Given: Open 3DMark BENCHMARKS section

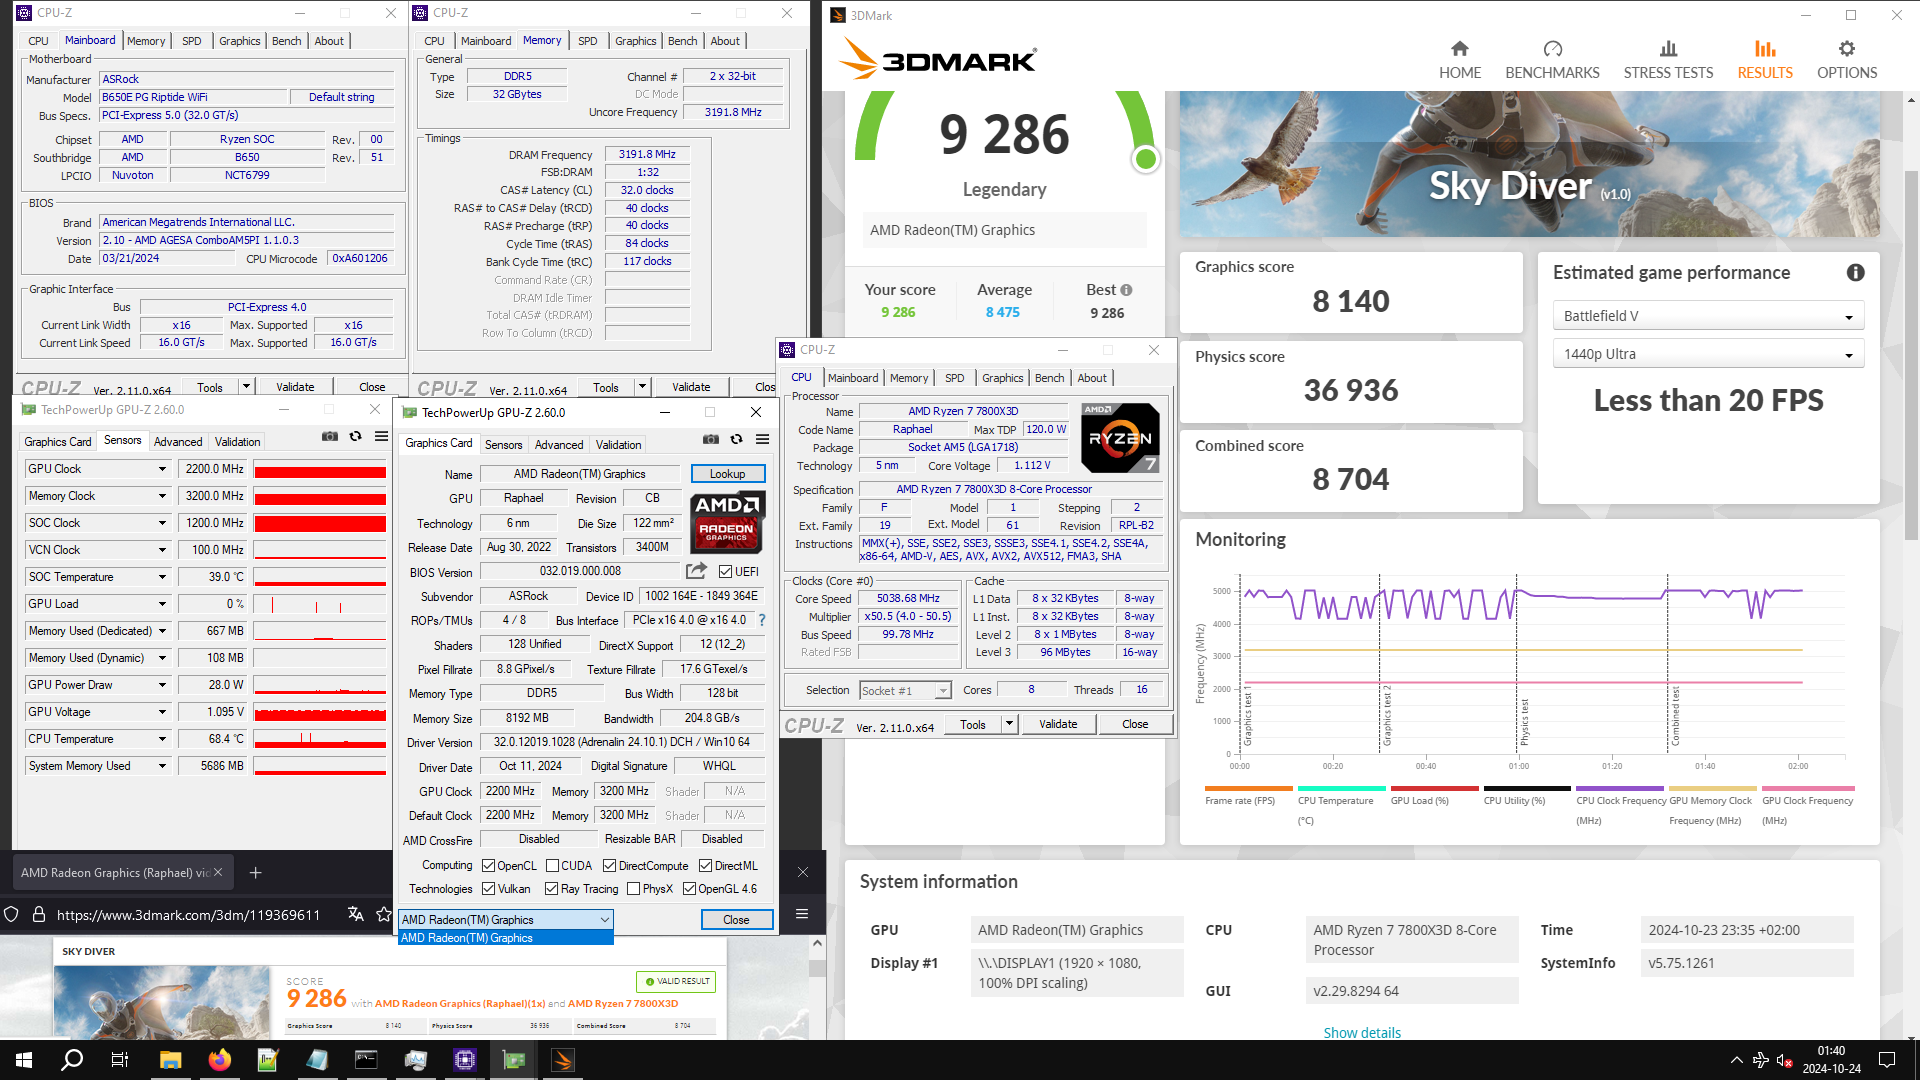Looking at the screenshot, I should (1552, 60).
